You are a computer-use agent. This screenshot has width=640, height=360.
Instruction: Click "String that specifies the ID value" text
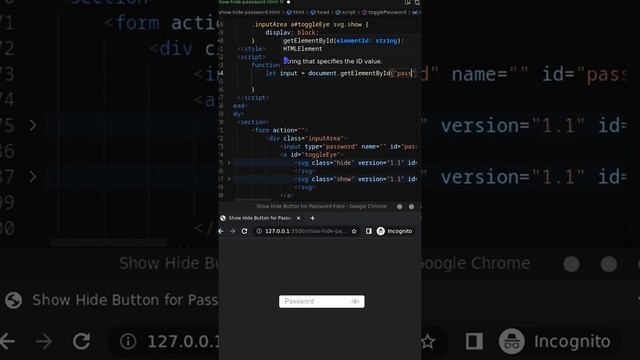coord(333,61)
